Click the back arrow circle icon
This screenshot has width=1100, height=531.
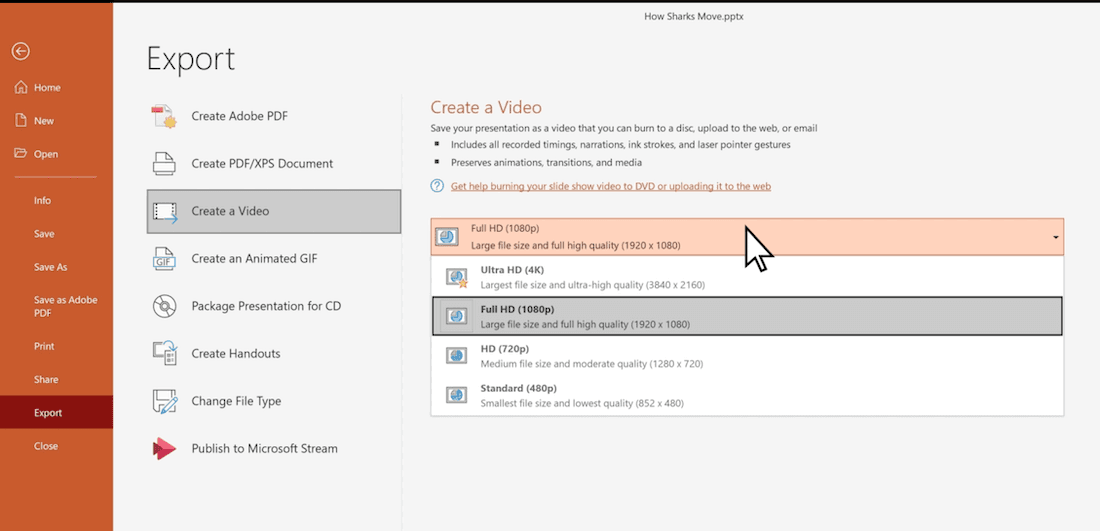pyautogui.click(x=20, y=52)
